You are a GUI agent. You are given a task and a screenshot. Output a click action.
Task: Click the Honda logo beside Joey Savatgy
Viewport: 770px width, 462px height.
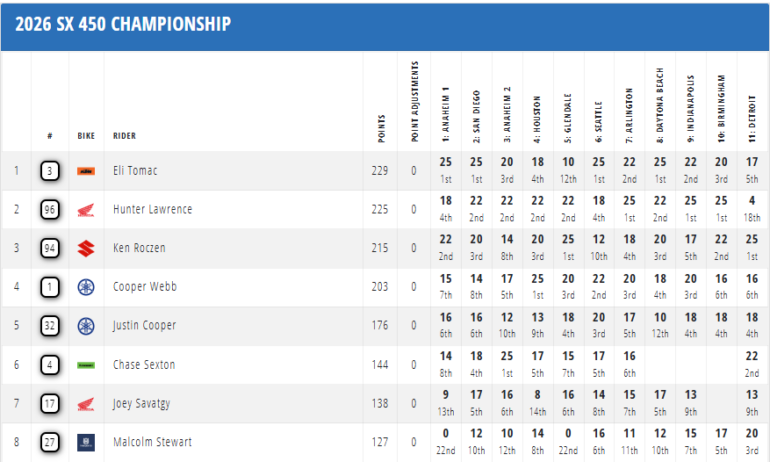85,404
